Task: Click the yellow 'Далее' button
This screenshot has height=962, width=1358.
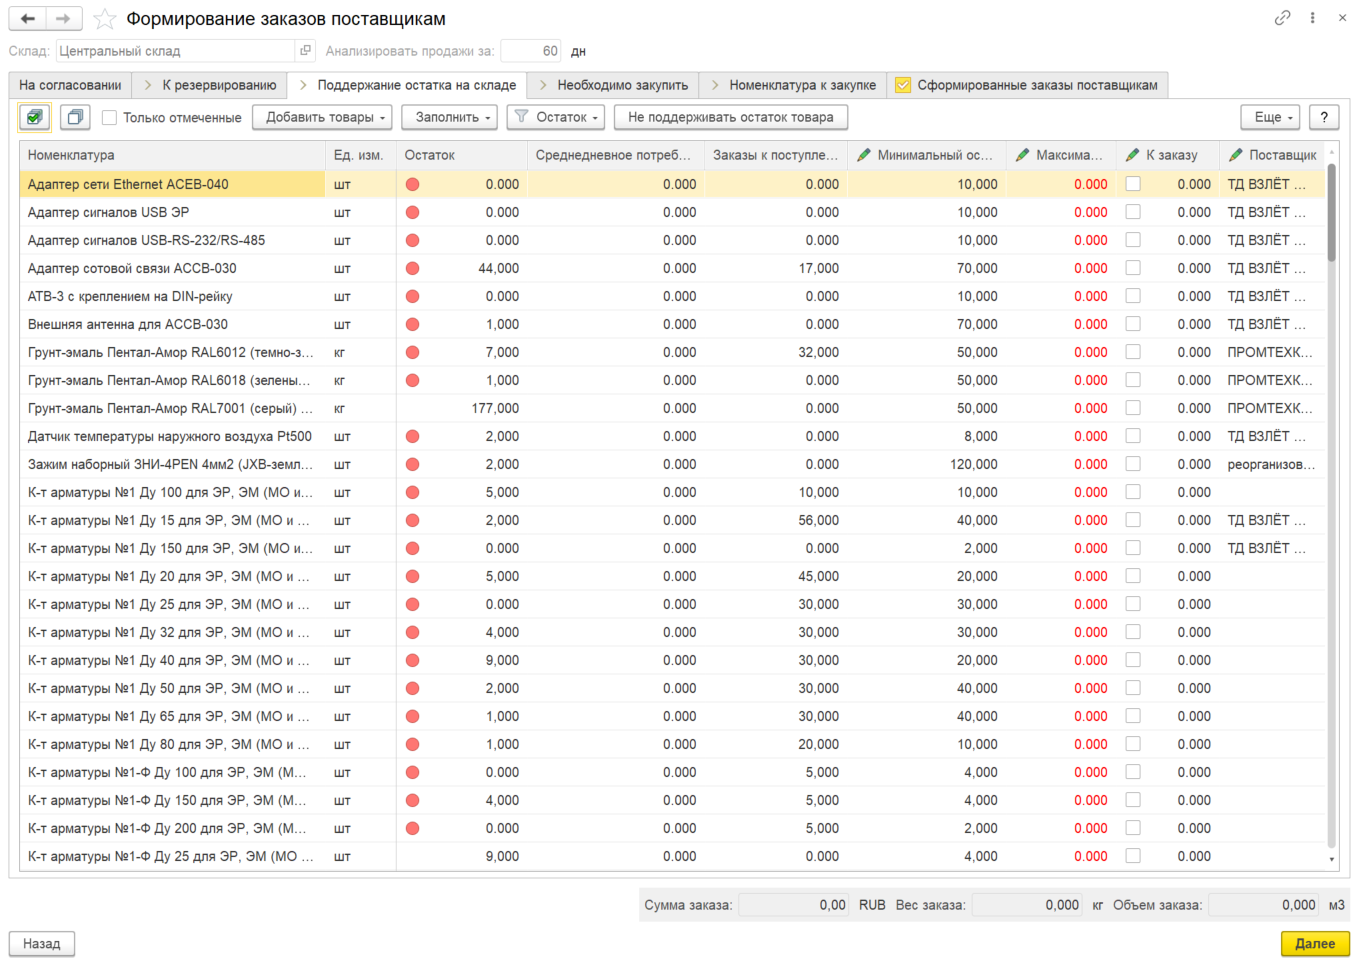Action: point(1315,943)
